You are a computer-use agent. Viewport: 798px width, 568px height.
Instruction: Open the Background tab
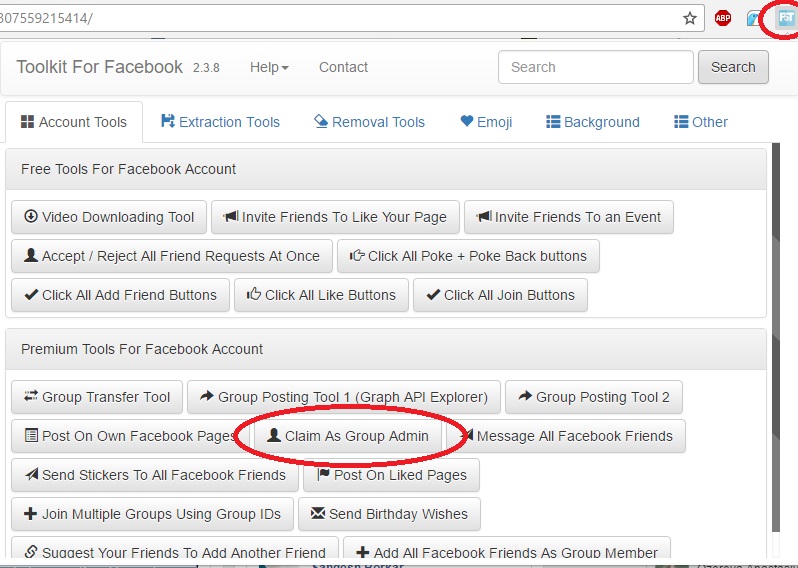592,122
